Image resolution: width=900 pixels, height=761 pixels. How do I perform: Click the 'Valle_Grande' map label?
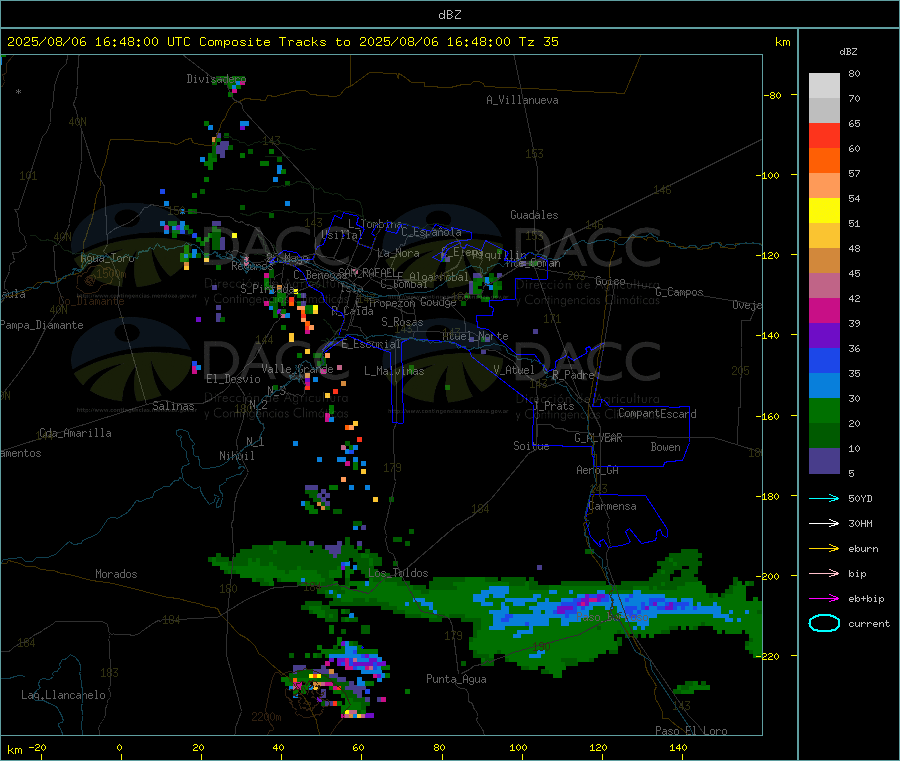pyautogui.click(x=297, y=369)
